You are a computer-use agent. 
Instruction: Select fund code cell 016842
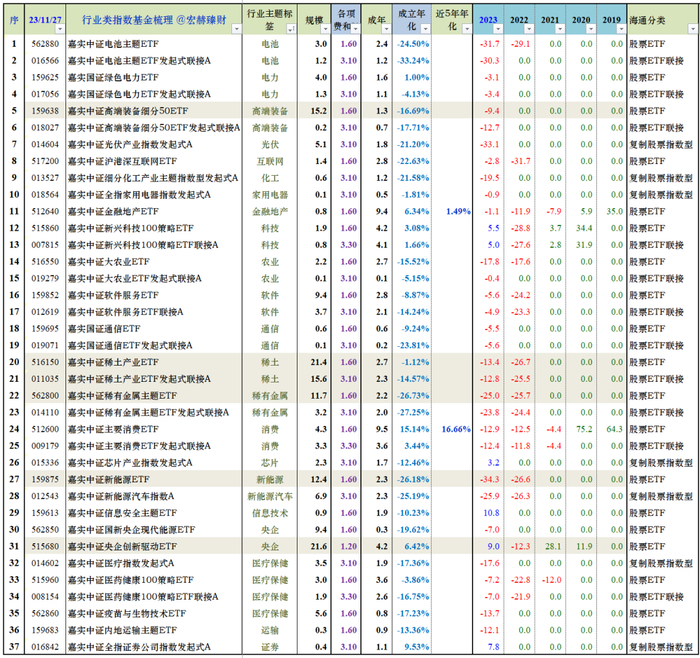click(x=45, y=647)
